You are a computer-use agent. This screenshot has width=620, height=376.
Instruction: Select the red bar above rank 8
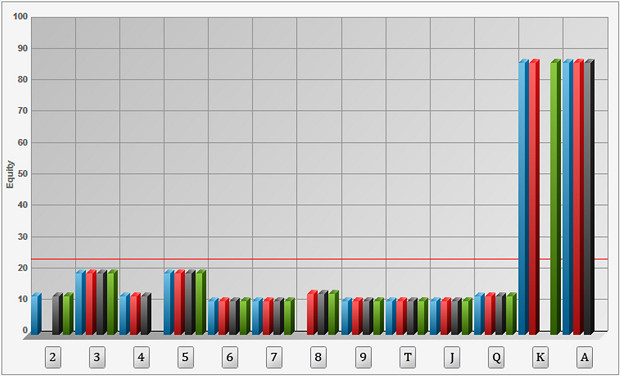(312, 312)
